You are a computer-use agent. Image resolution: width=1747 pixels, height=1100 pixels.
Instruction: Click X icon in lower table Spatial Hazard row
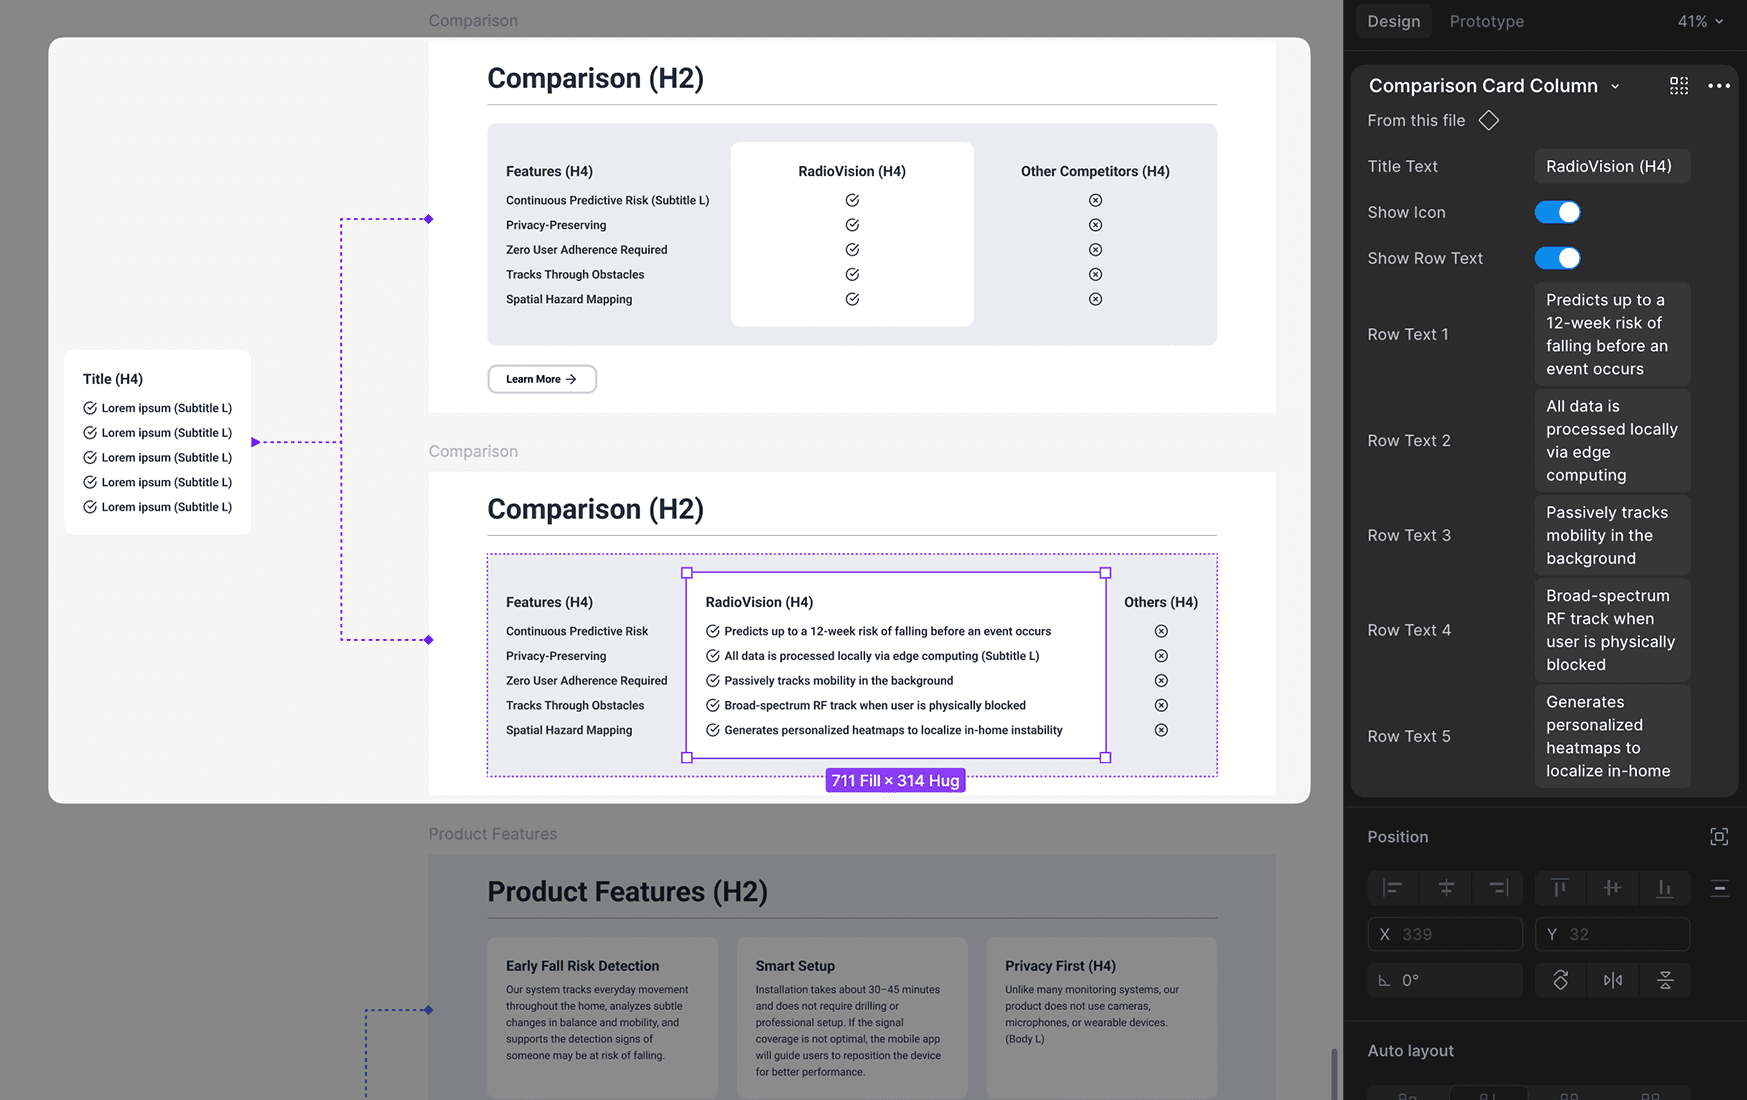(1161, 730)
